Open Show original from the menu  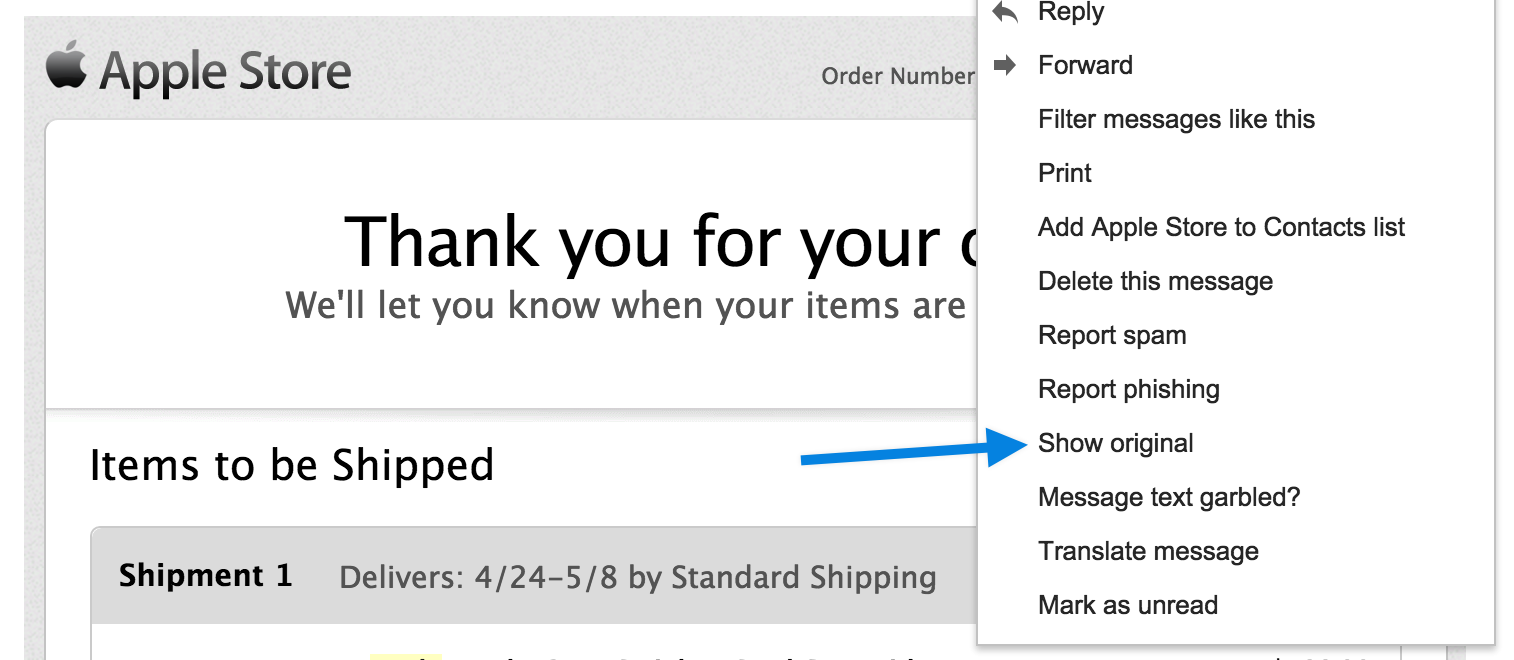(x=1116, y=444)
